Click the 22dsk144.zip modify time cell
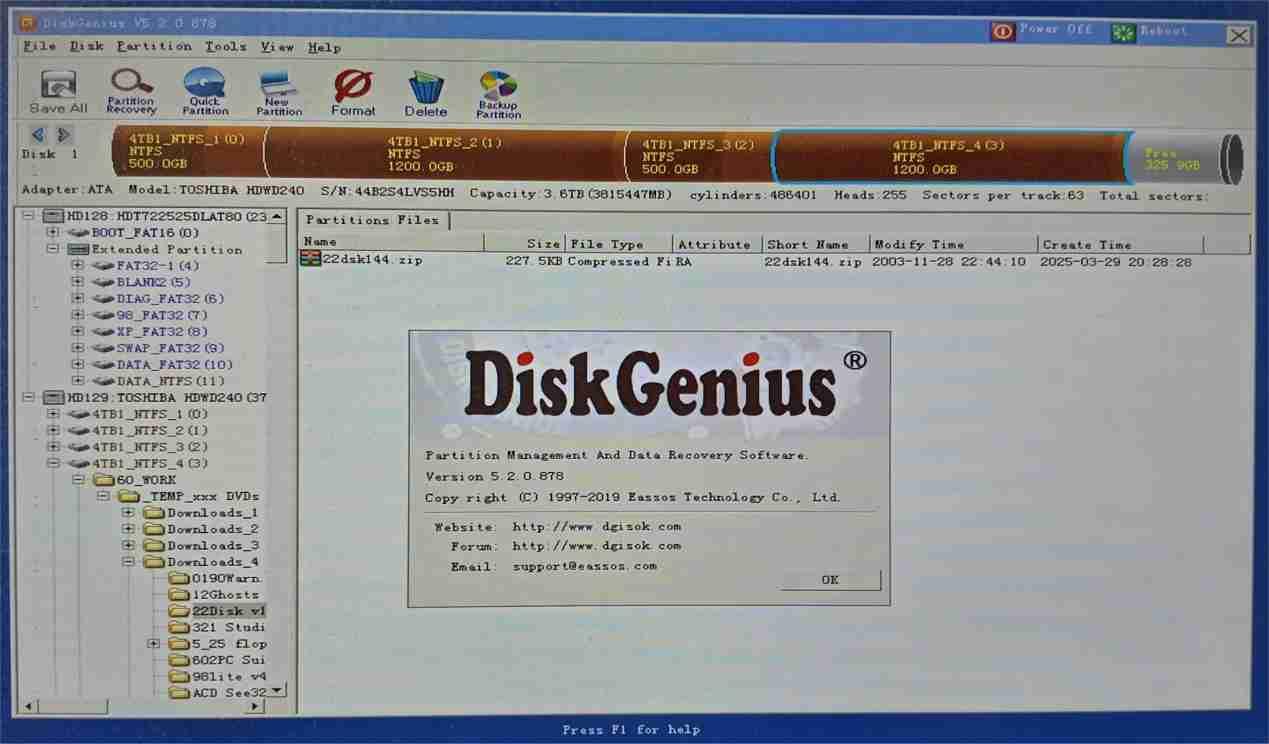The image size is (1269, 744). [x=949, y=261]
